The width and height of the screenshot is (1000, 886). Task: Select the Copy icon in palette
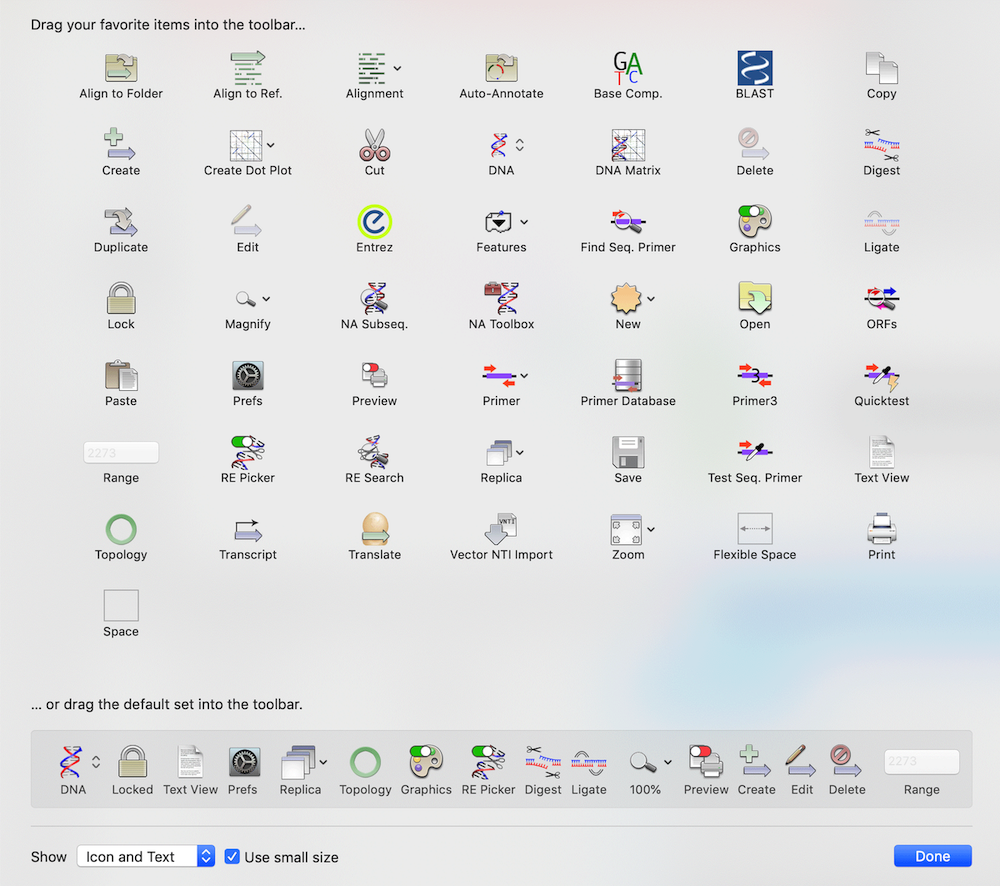(881, 67)
